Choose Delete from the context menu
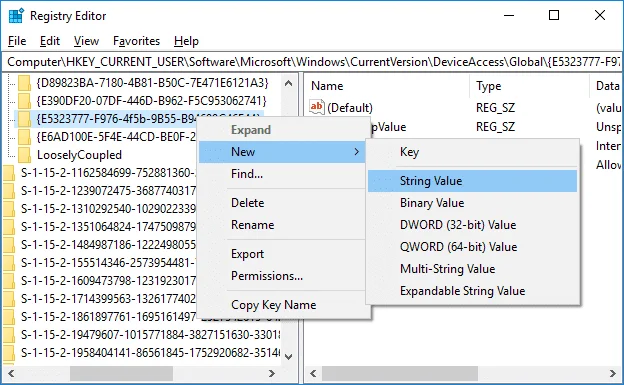 tap(282, 203)
